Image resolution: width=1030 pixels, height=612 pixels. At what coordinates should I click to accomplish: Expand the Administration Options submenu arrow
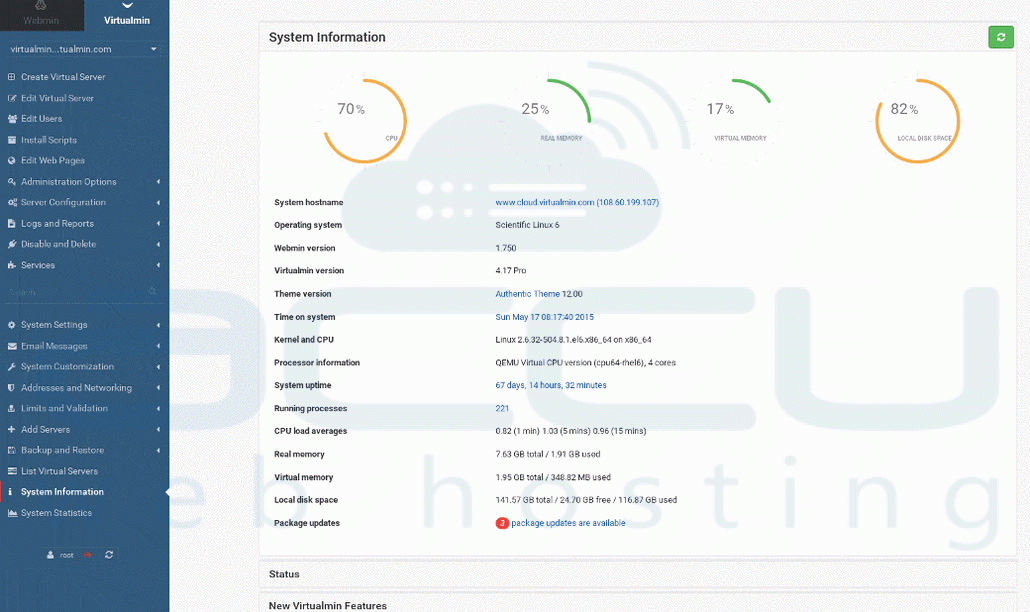click(158, 182)
